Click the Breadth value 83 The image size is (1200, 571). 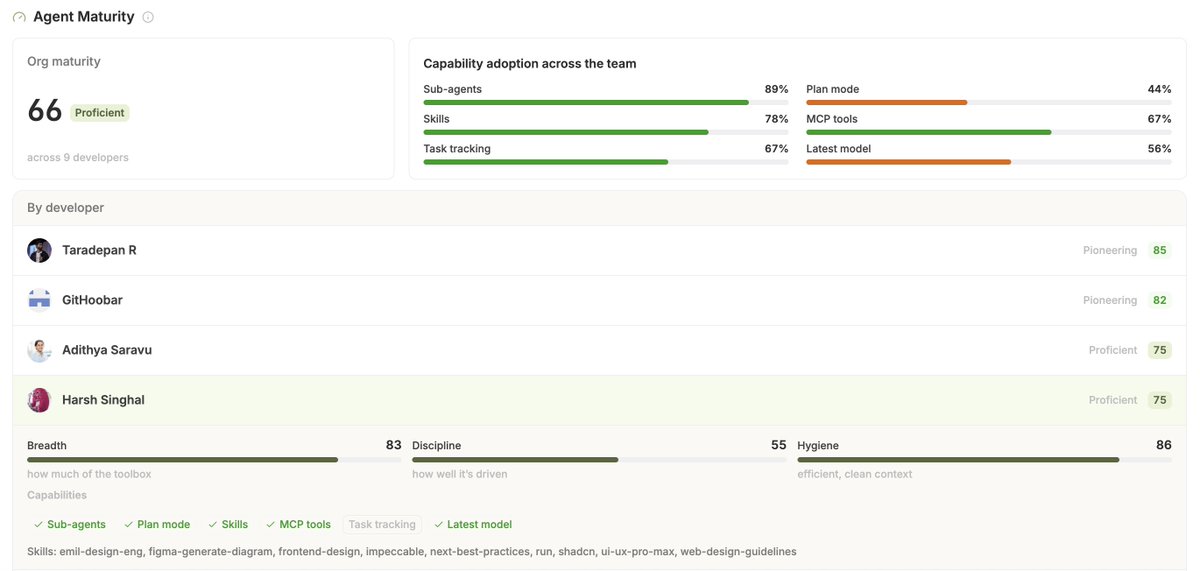pyautogui.click(x=394, y=445)
